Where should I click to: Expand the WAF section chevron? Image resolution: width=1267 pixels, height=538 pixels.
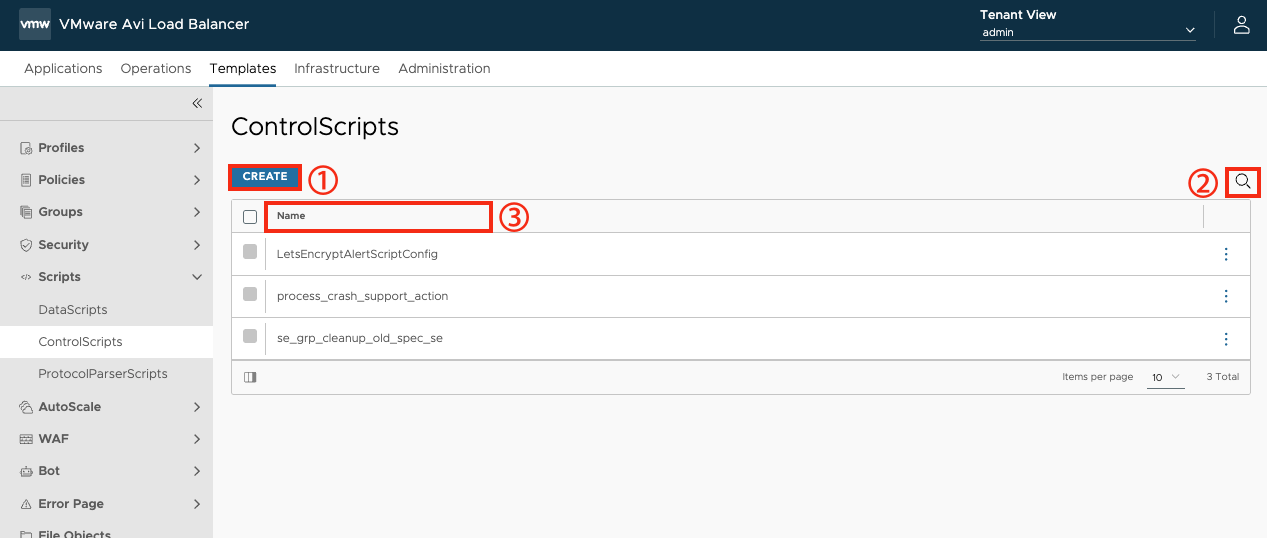(x=197, y=439)
